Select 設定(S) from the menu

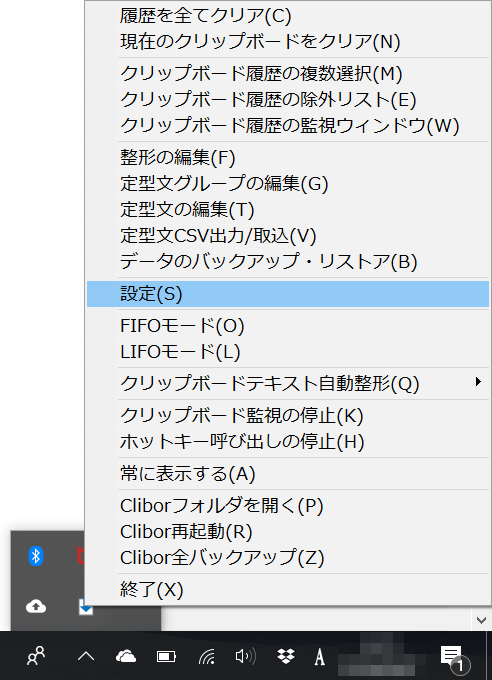[288, 294]
